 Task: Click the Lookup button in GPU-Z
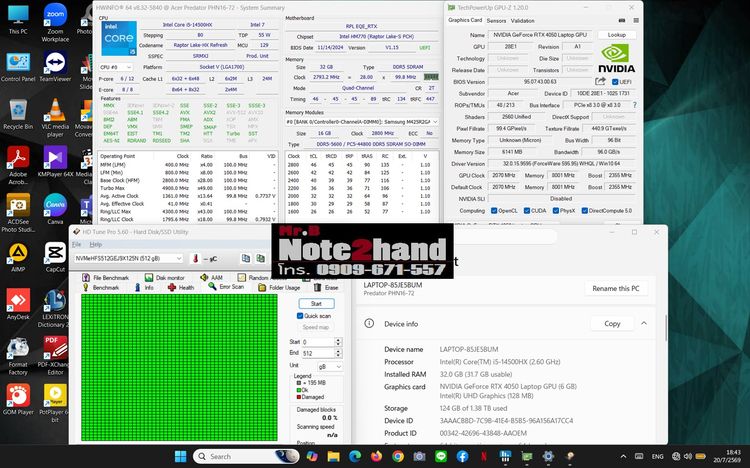pyautogui.click(x=617, y=35)
